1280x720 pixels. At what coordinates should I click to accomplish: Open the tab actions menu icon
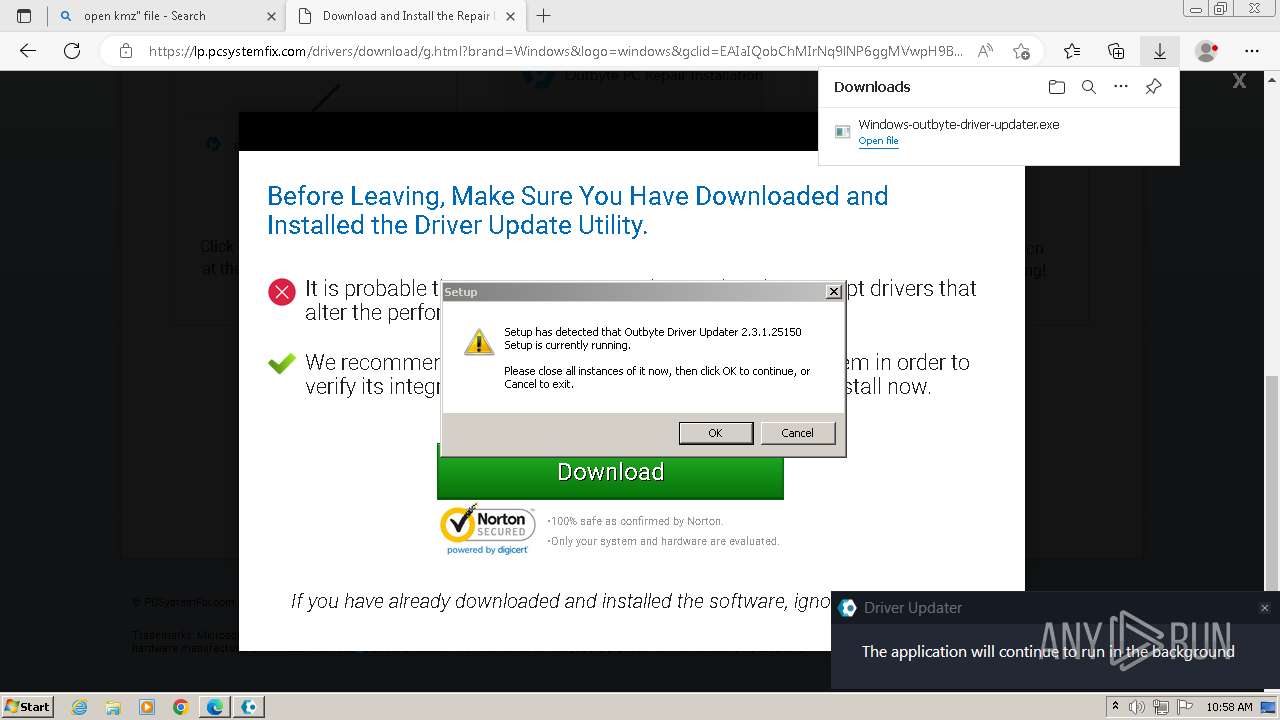[24, 16]
